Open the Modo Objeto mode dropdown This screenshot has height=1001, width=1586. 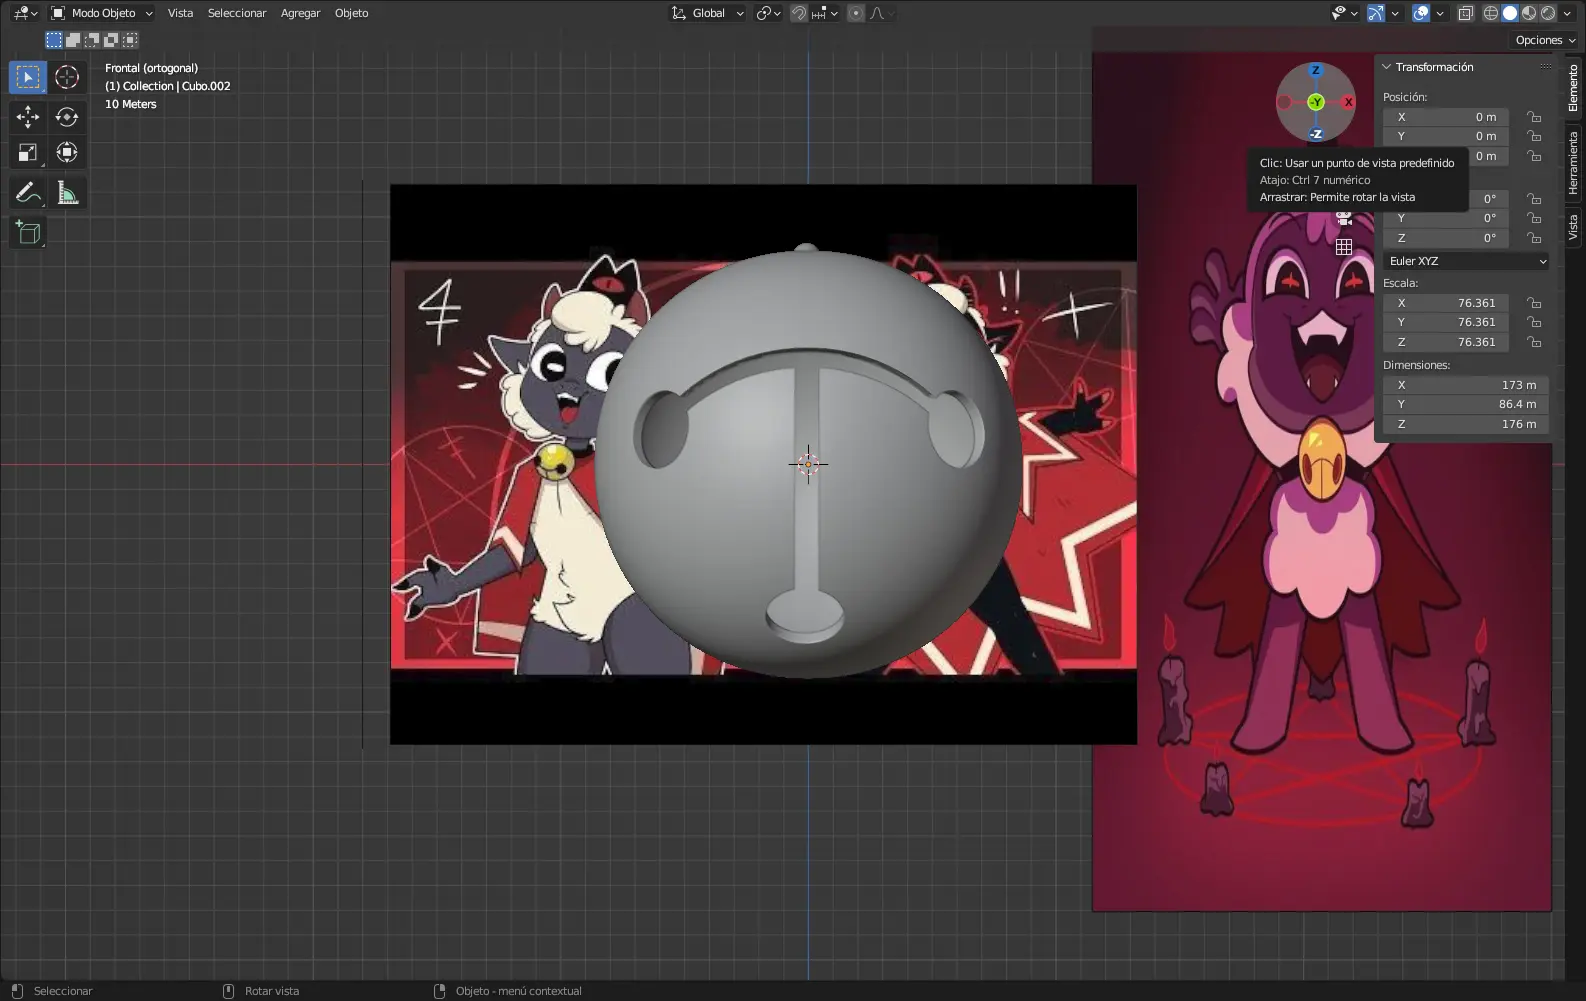tap(102, 13)
